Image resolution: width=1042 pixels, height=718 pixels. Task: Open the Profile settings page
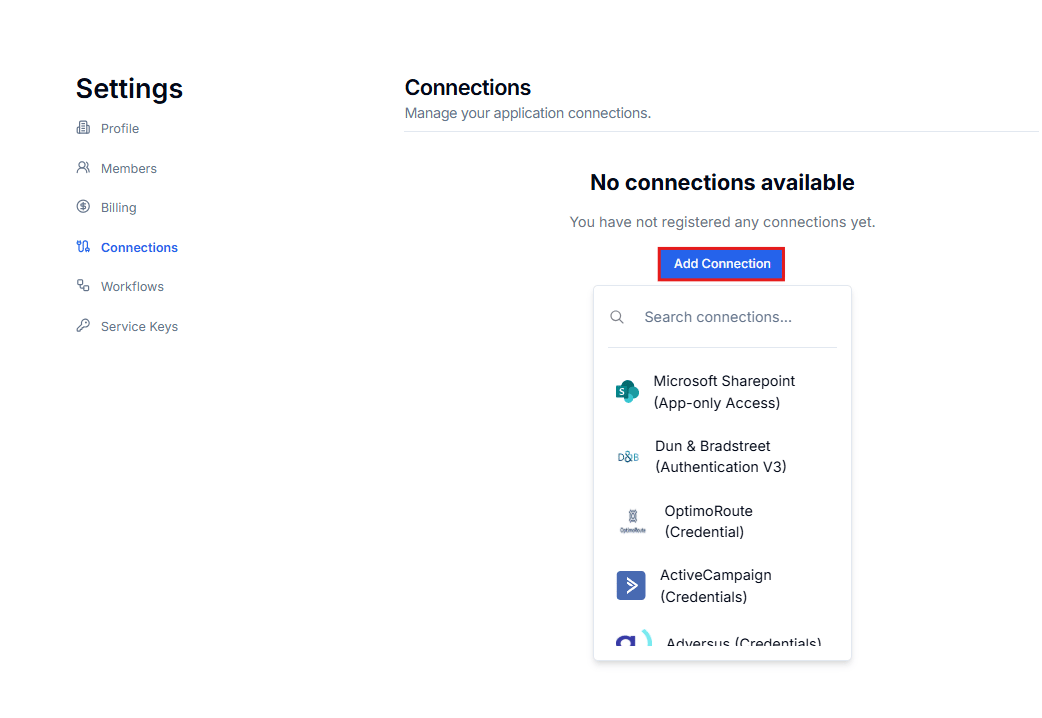pos(120,128)
